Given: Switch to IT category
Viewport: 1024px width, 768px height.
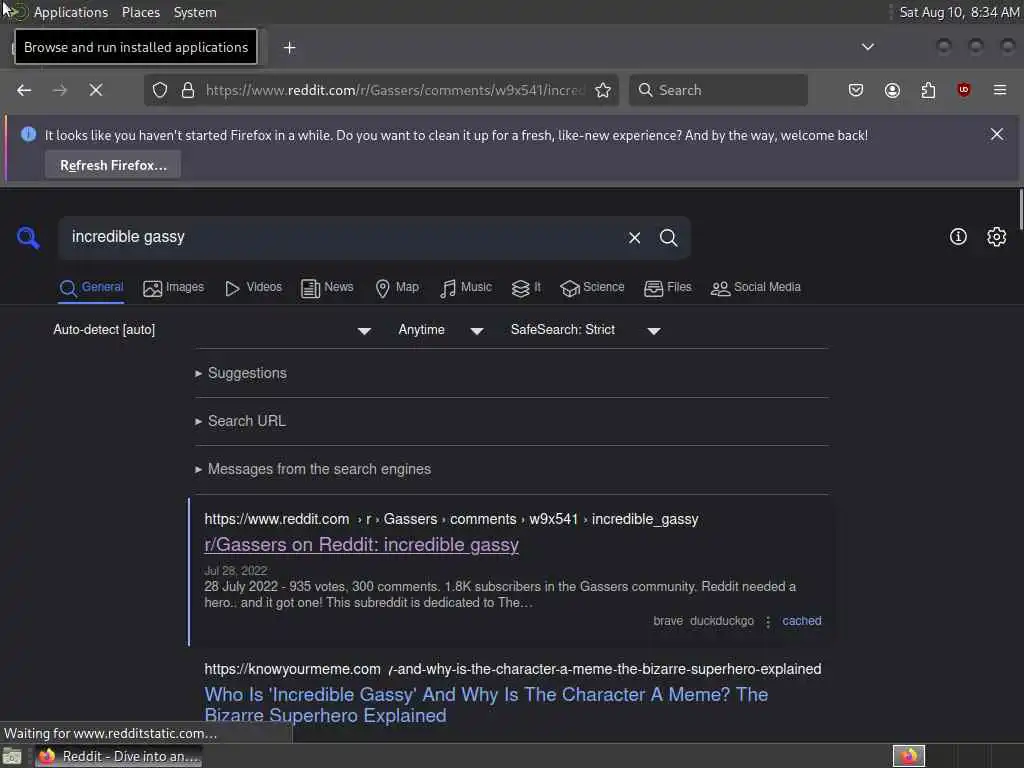Looking at the screenshot, I should [526, 287].
